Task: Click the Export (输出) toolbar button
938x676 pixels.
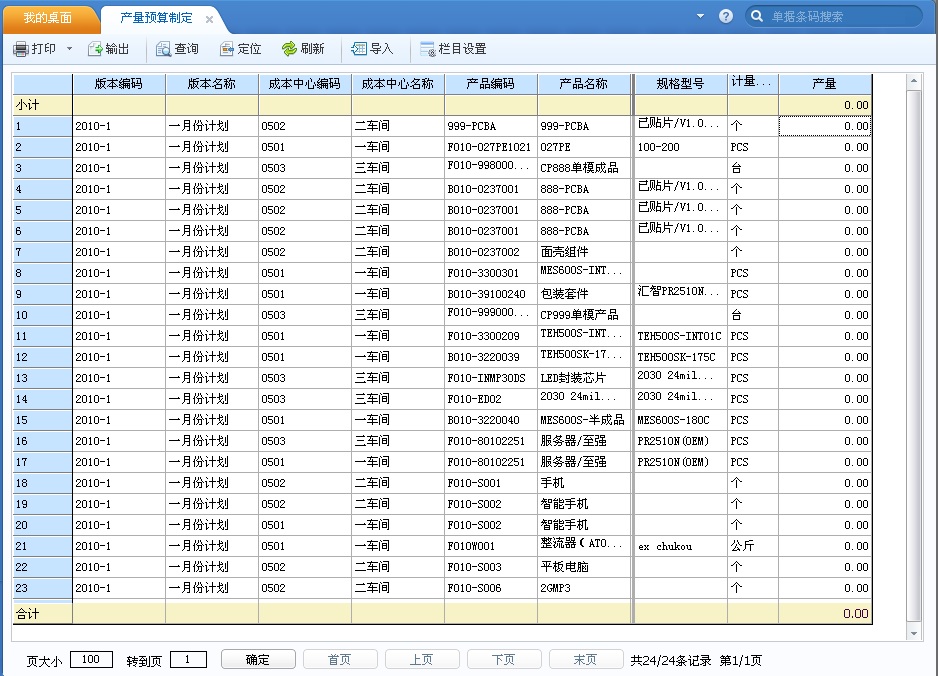Action: point(109,49)
